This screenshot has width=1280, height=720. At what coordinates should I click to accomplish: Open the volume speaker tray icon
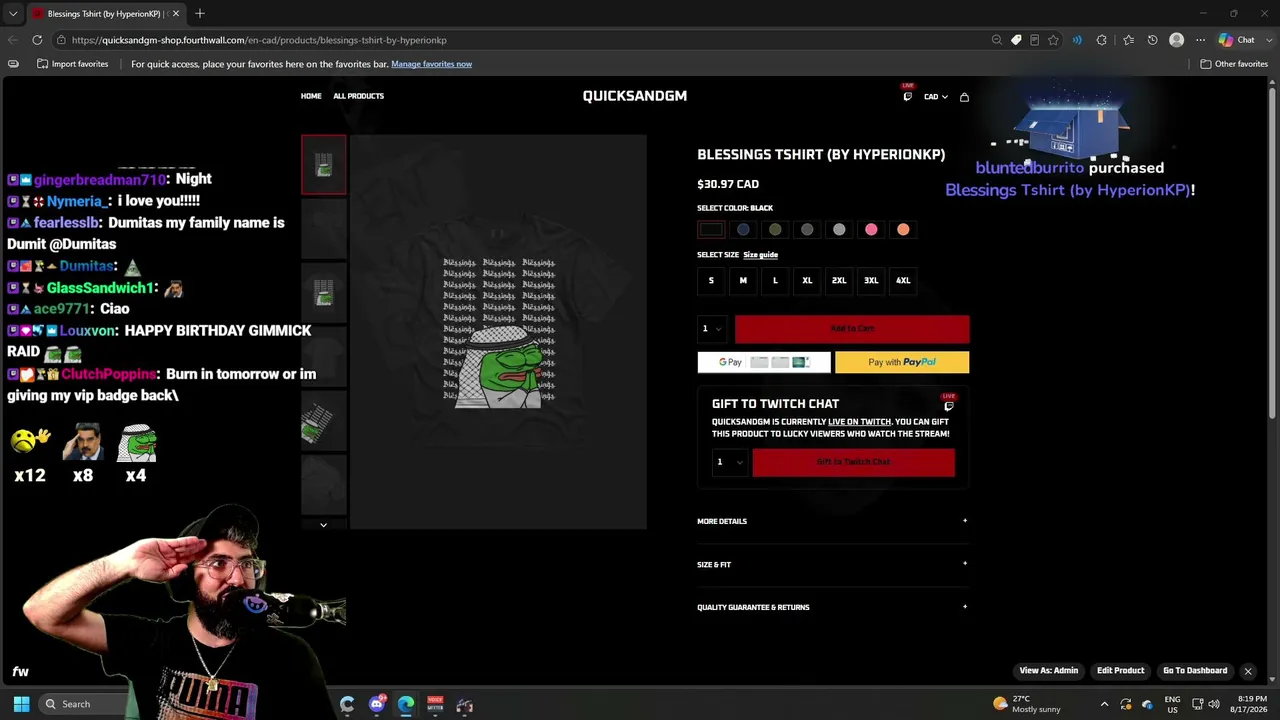pos(1214,704)
